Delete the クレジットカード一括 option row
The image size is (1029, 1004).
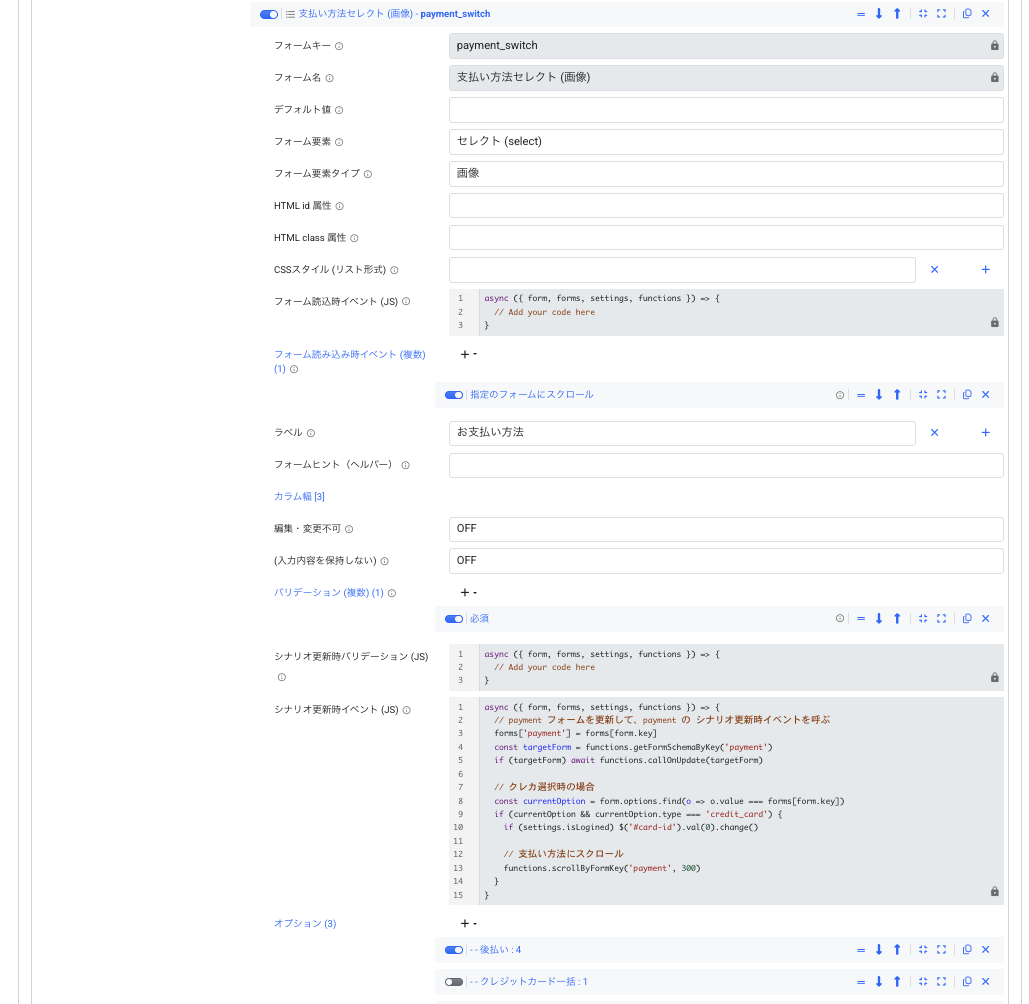(985, 982)
